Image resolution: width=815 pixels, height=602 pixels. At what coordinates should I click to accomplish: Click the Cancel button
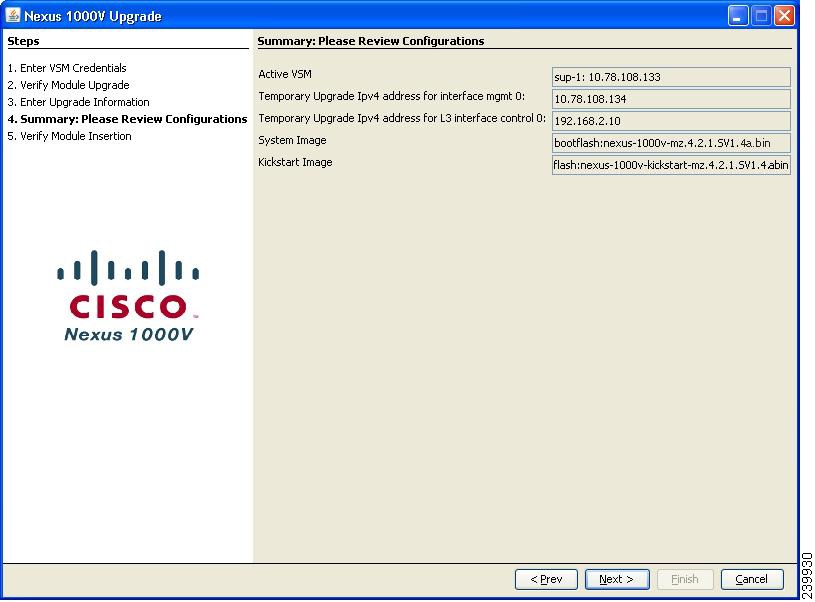(752, 579)
